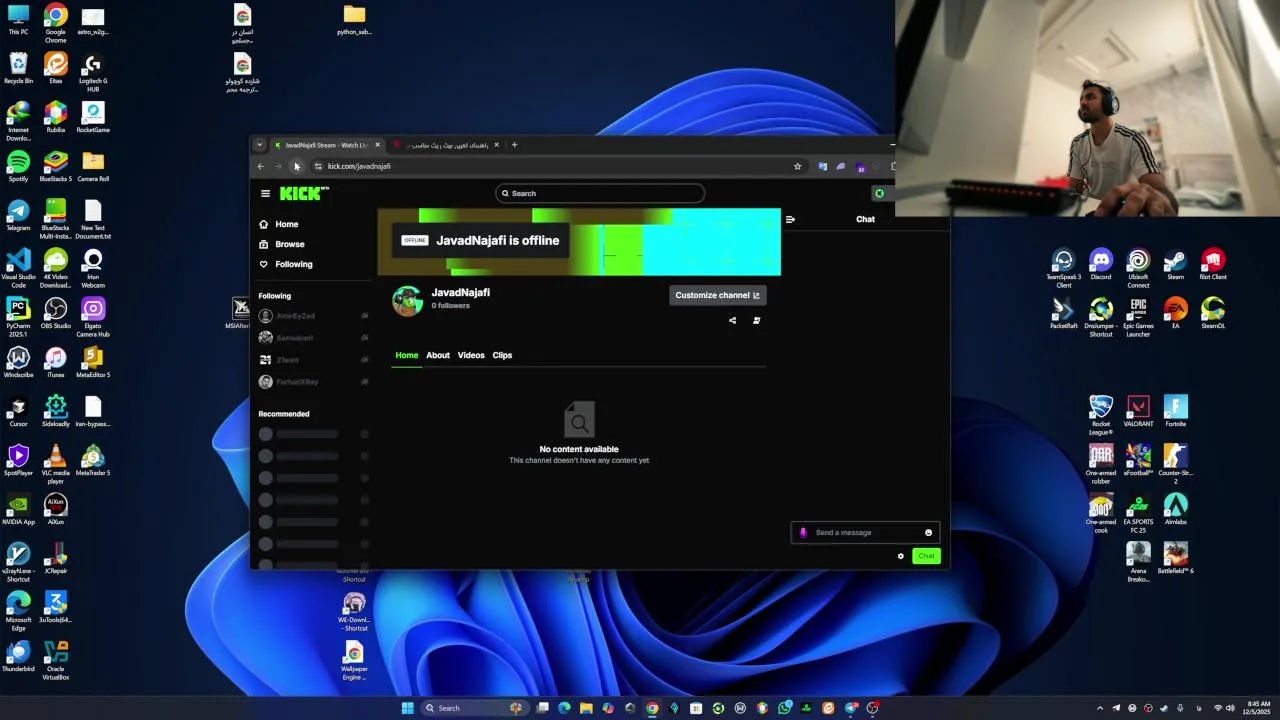This screenshot has height=720, width=1280.
Task: Open the green profile avatar menu
Action: click(879, 194)
